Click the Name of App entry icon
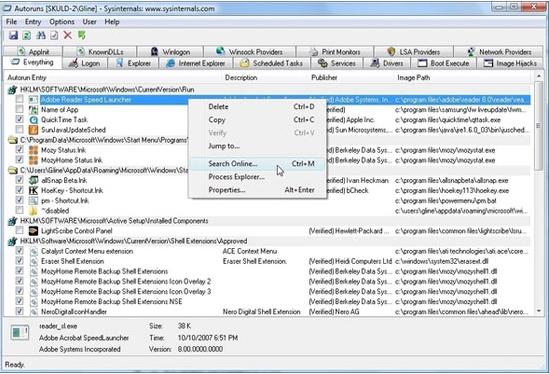This screenshot has height=374, width=549. [33, 110]
